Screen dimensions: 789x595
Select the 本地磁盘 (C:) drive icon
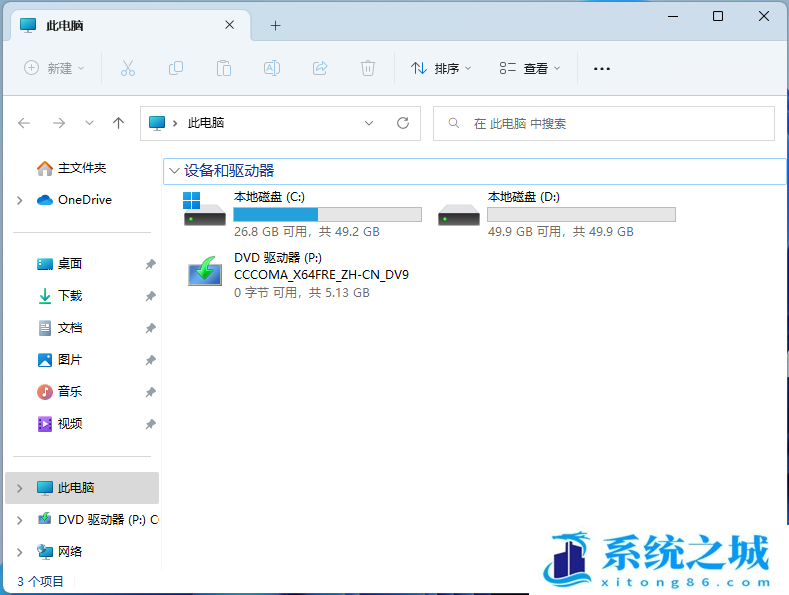[204, 209]
